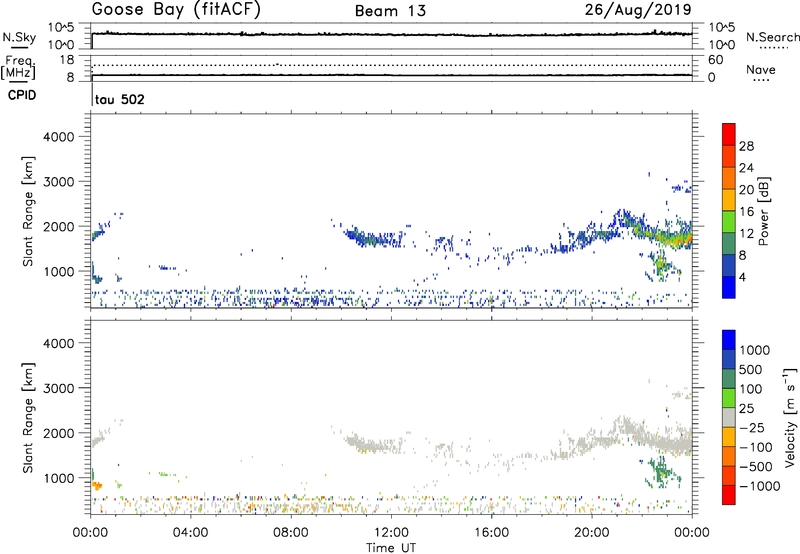Click the "04:00" time axis label
Screen dimensions: 800x554
190,533
